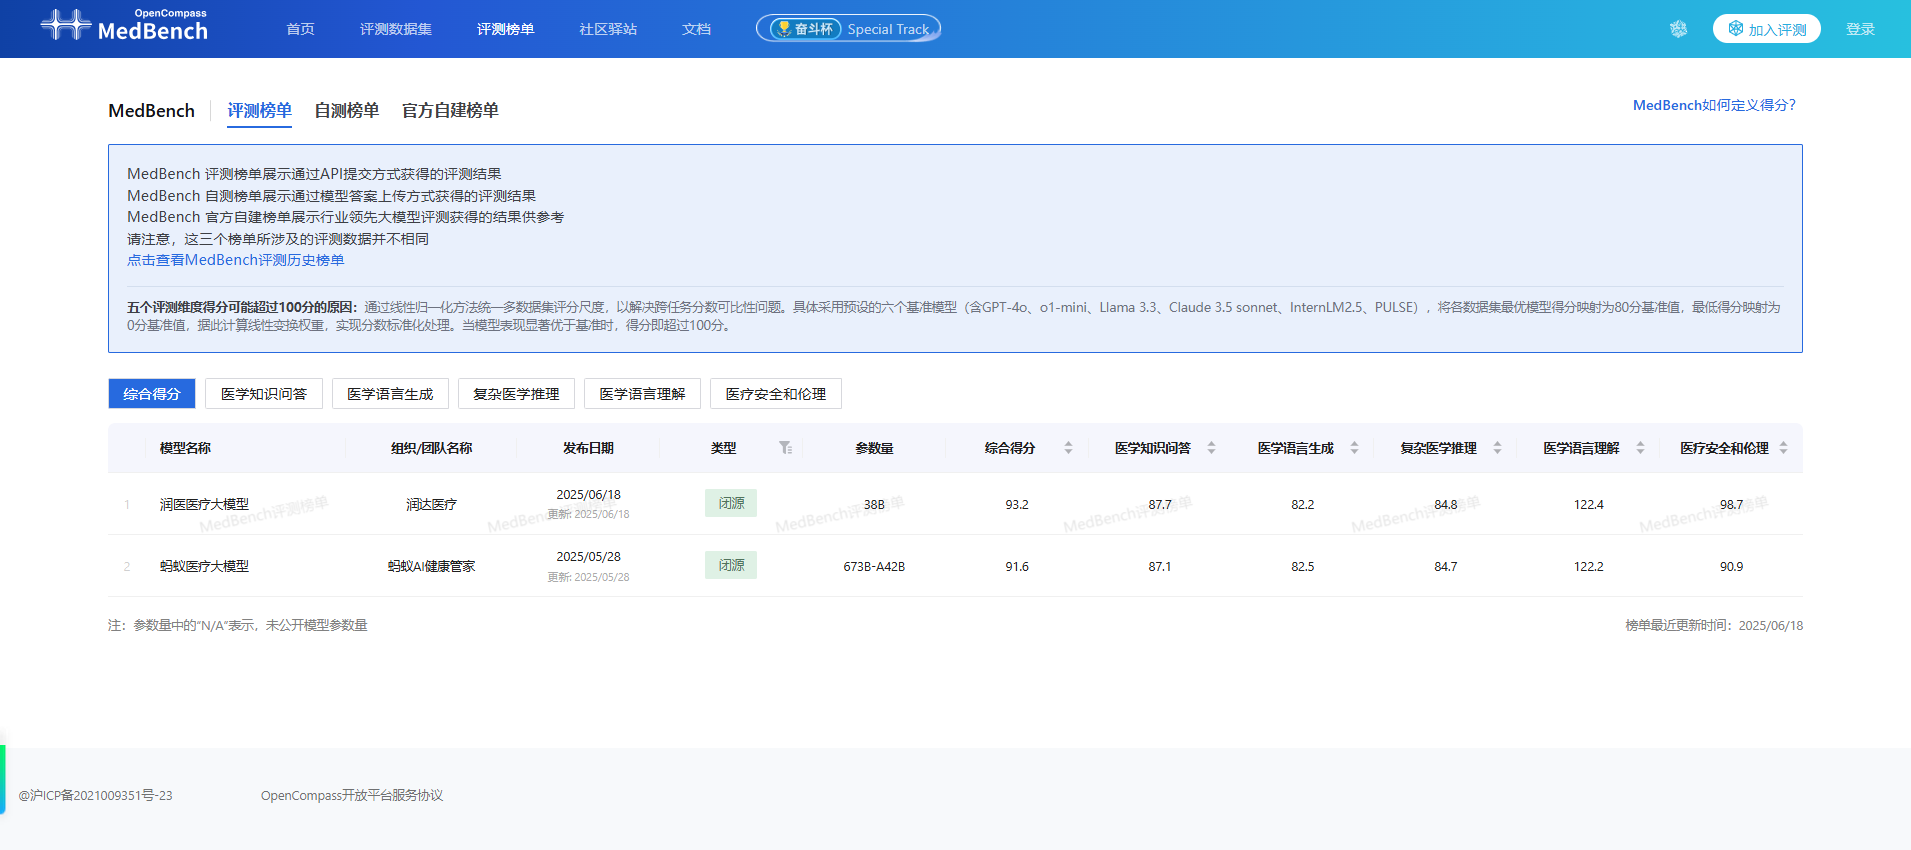Click the 登录 link
The height and width of the screenshot is (850, 1911).
[x=1860, y=29]
